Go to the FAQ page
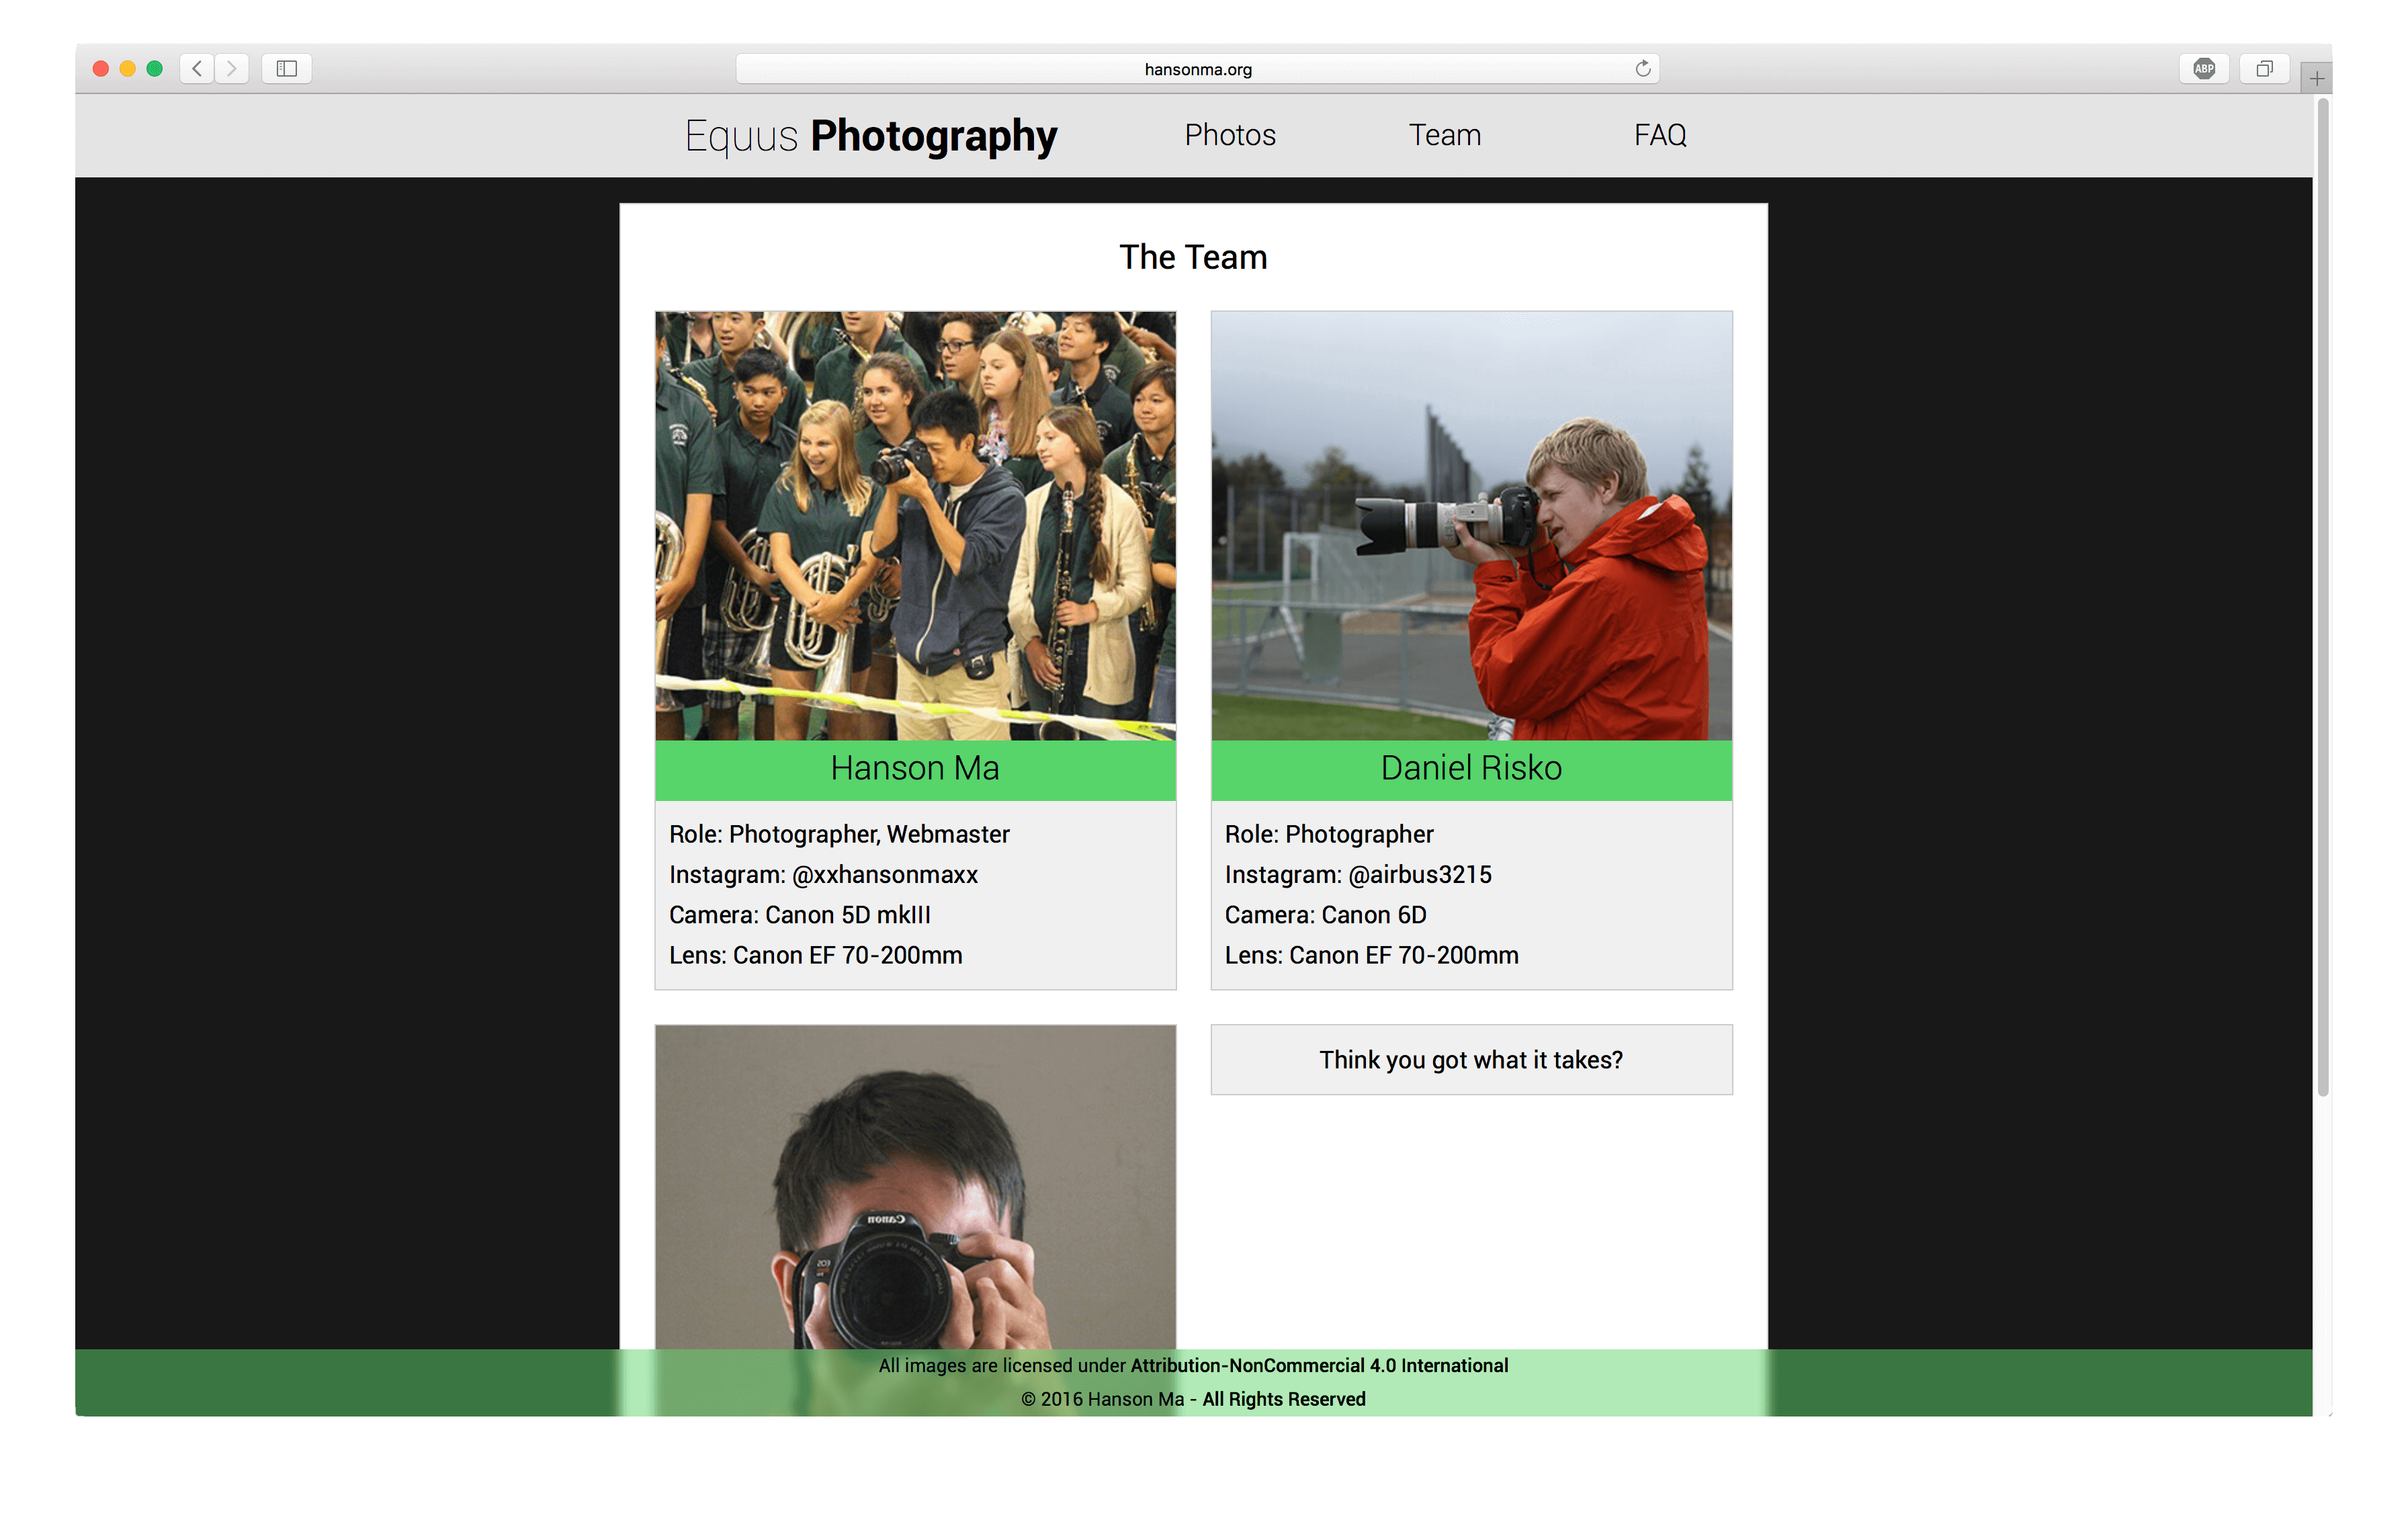Viewport: 2408px width, 1524px height. point(1659,135)
